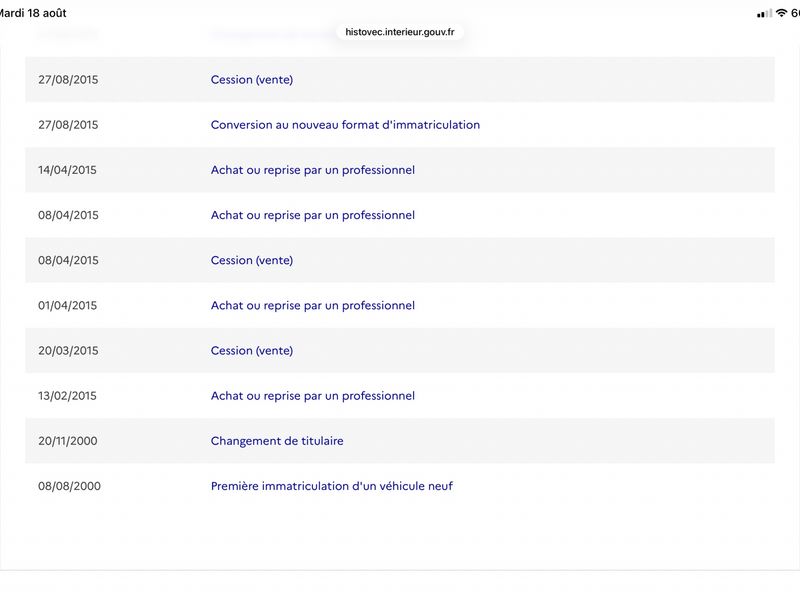Tap the Wi-Fi status icon

tap(781, 13)
